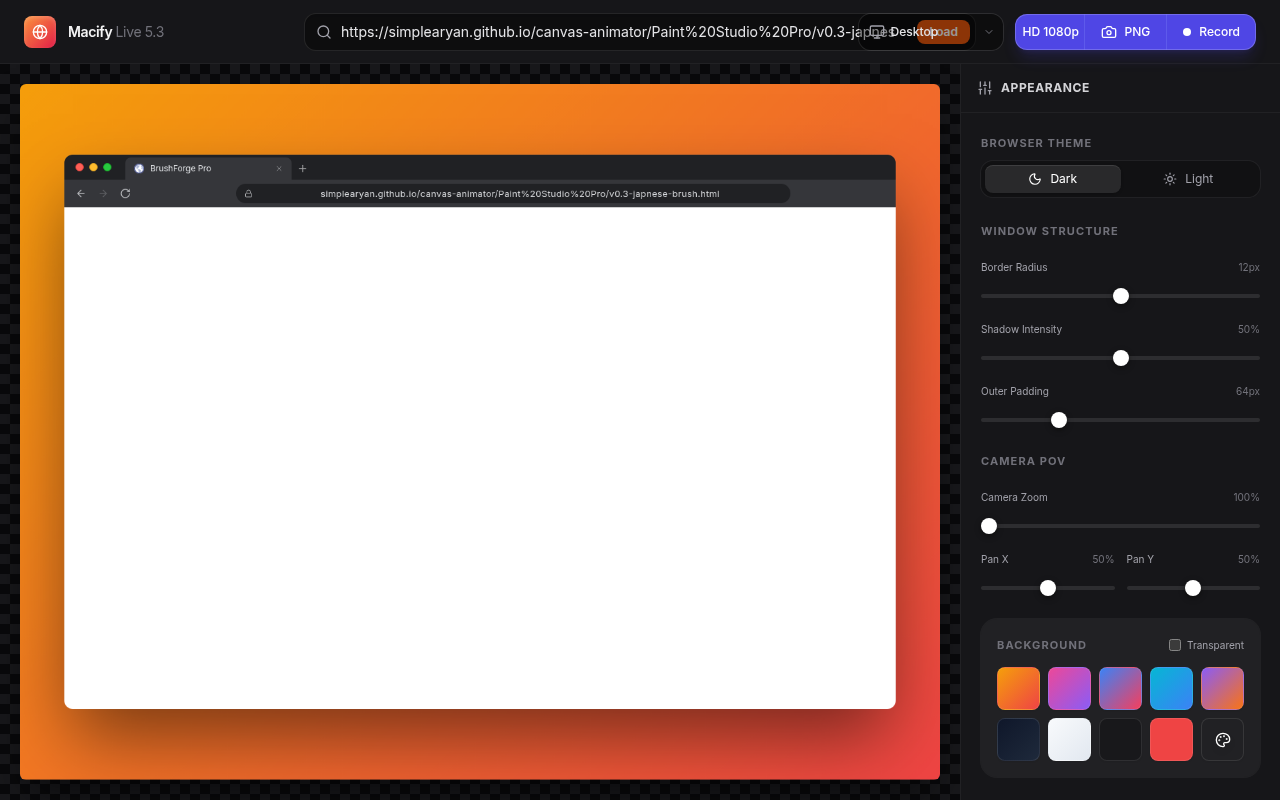
Task: Click the padlock icon in mock address bar
Action: [248, 194]
